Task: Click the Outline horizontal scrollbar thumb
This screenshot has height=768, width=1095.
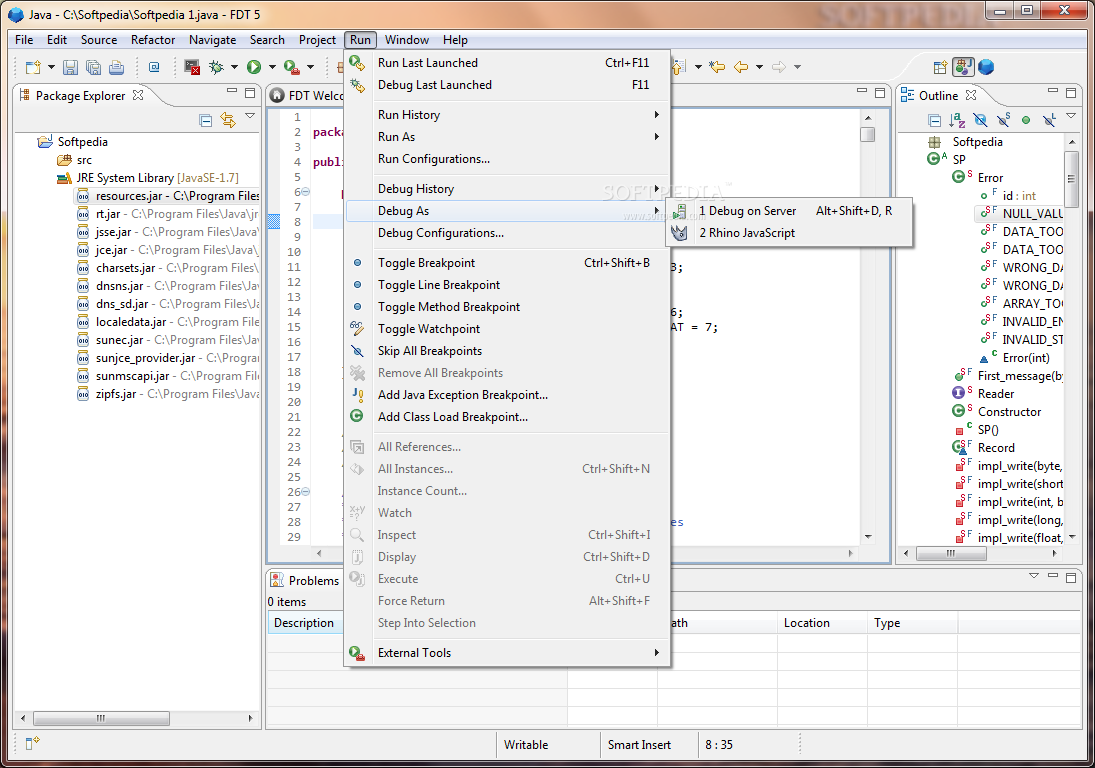Action: tap(950, 554)
